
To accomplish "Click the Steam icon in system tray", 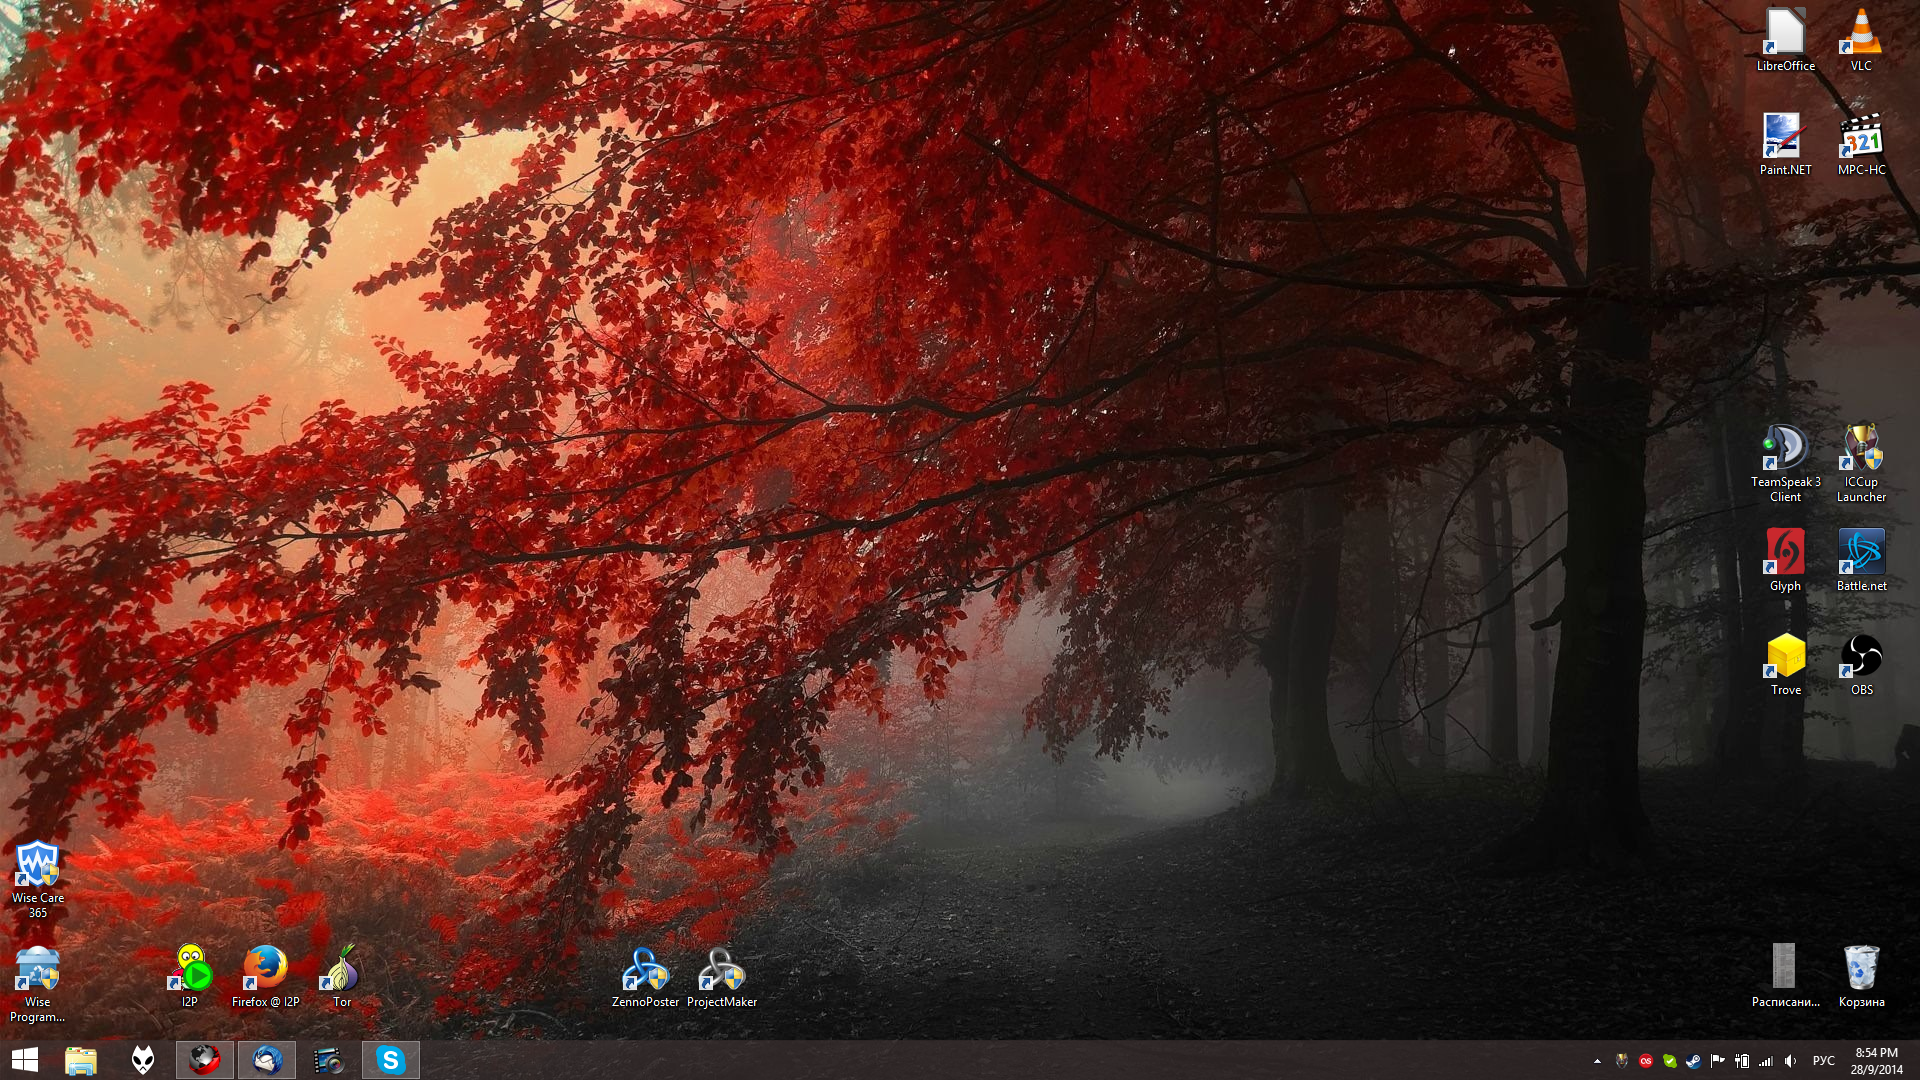I will (1693, 1061).
